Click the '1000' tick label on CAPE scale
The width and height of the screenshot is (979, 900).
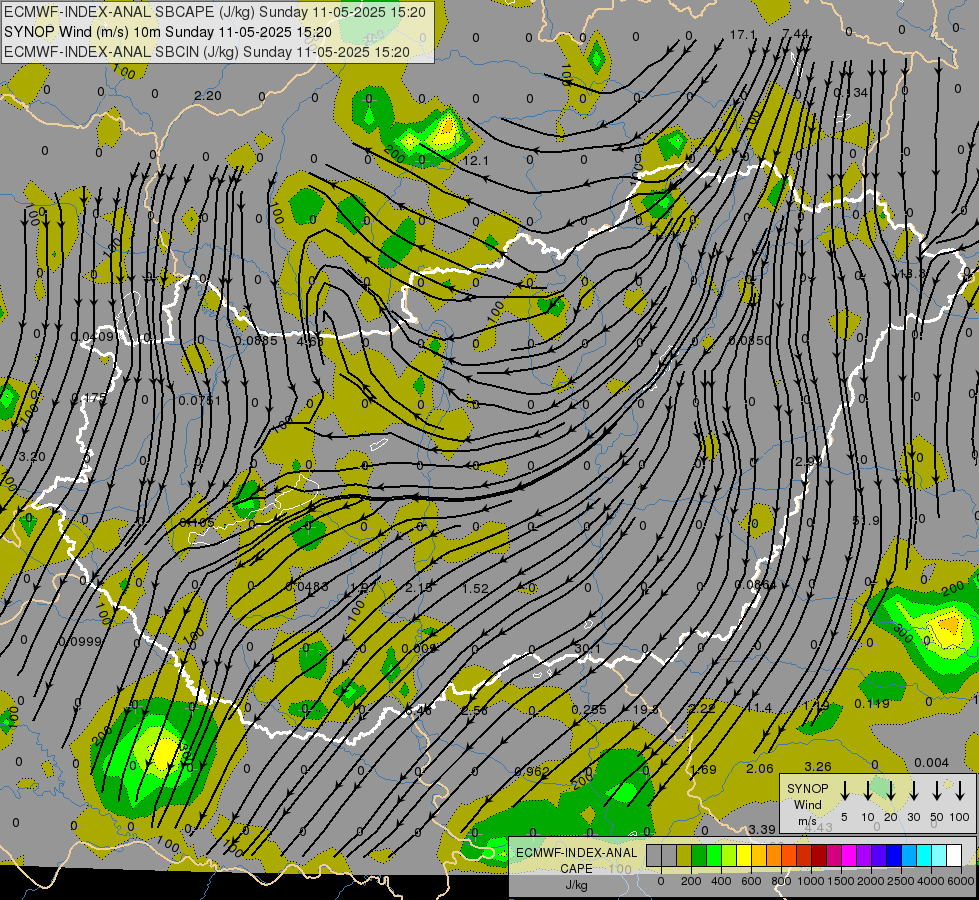(x=811, y=881)
